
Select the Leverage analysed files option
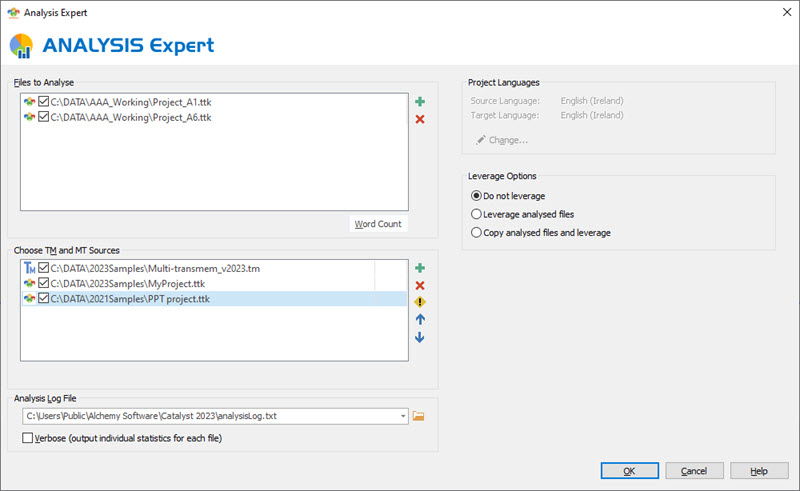coord(476,214)
